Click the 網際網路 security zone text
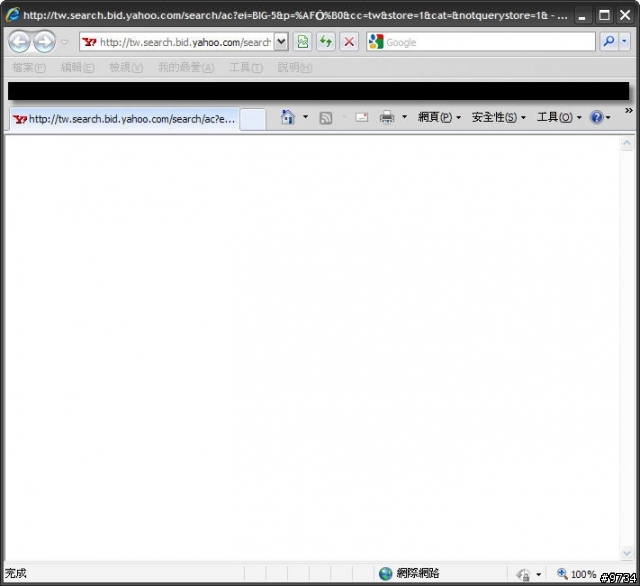 pos(418,573)
